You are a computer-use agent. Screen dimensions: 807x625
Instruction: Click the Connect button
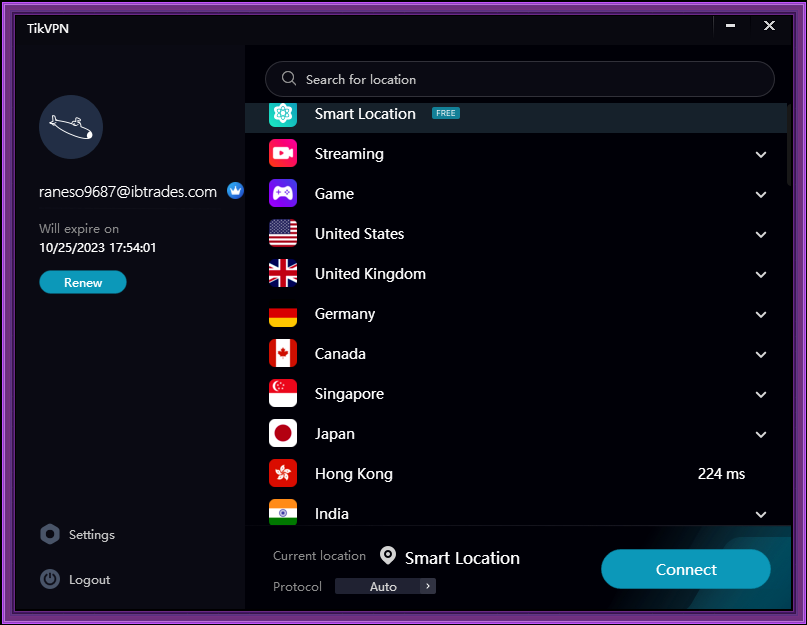[x=686, y=569]
